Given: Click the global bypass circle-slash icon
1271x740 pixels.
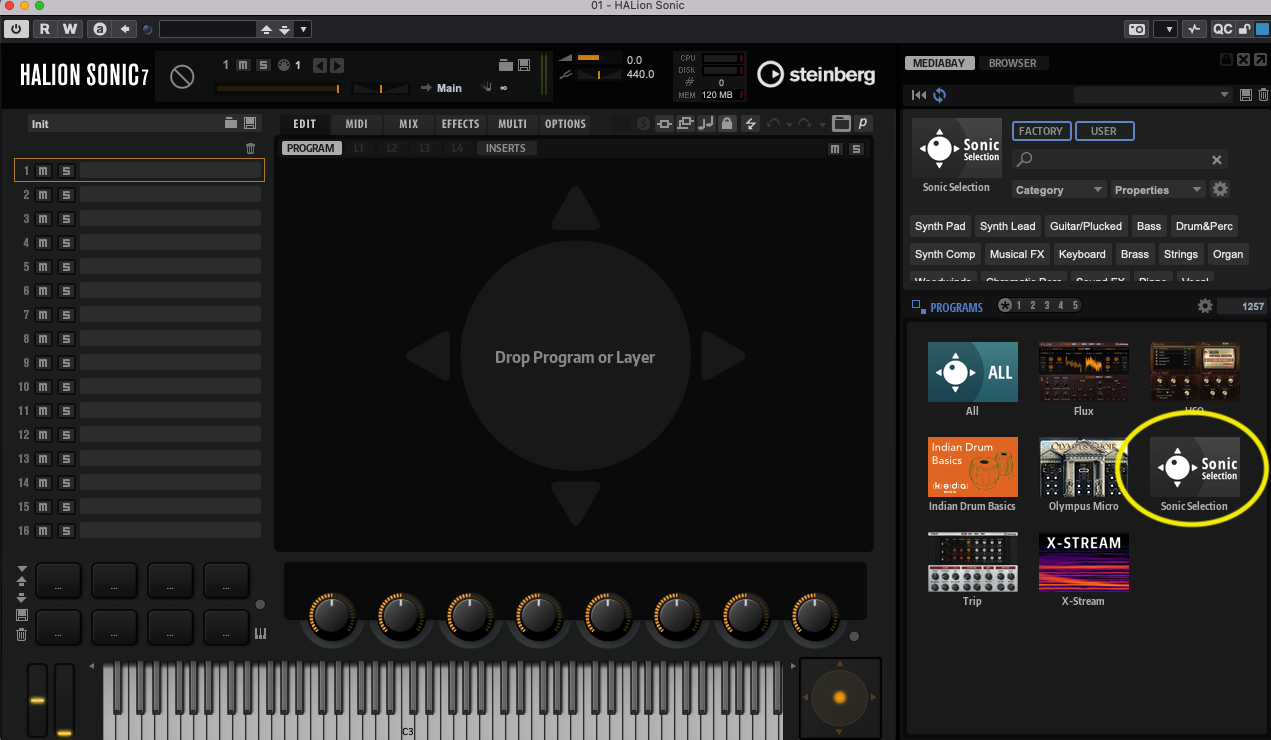Looking at the screenshot, I should pyautogui.click(x=182, y=76).
